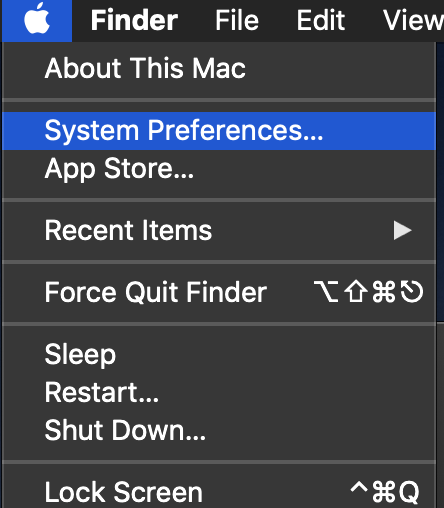444x508 pixels.
Task: Expand the Recent Items submenu arrow
Action: tap(402, 230)
